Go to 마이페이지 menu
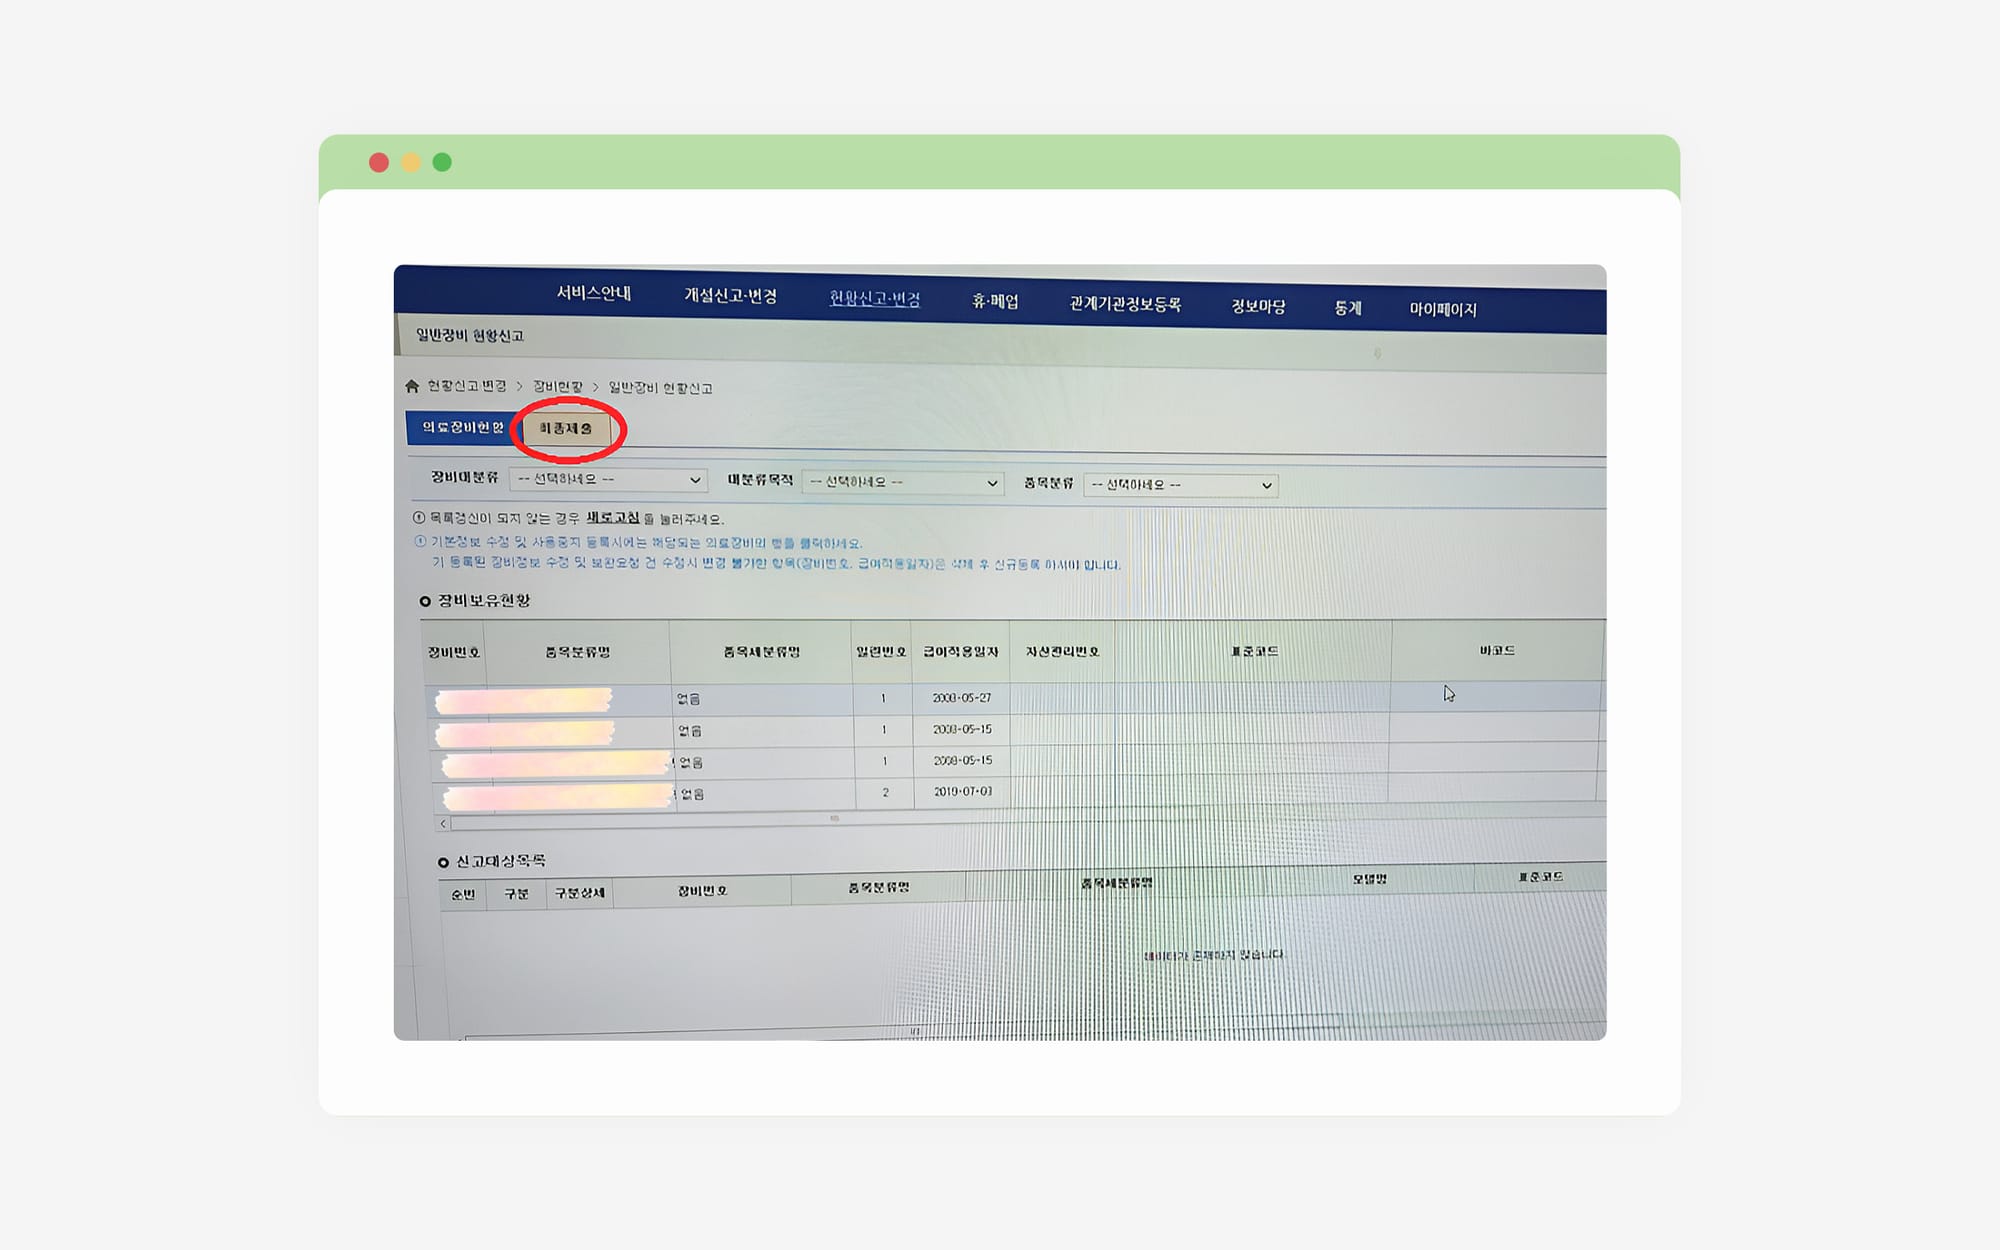Screen dimensions: 2000x1250 [x=1442, y=310]
